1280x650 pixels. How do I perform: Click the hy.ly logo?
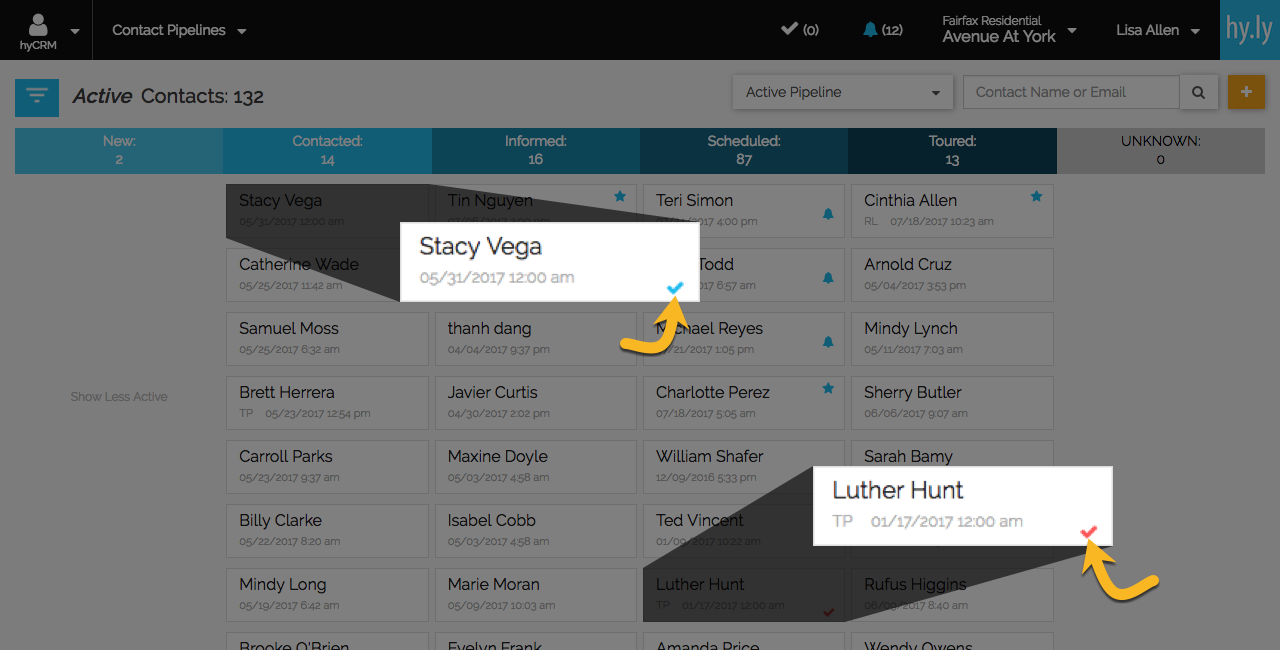[1250, 30]
